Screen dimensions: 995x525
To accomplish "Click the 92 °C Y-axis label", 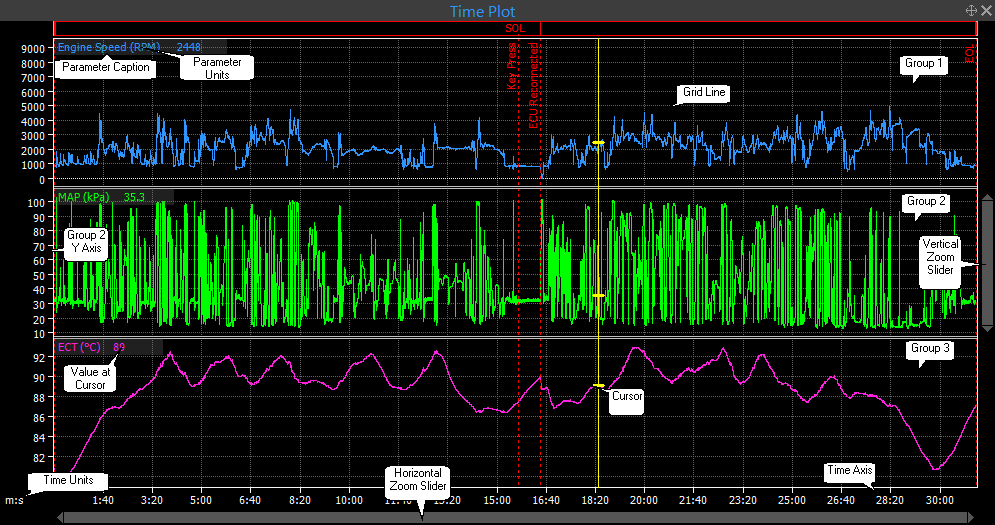I will pyautogui.click(x=39, y=357).
